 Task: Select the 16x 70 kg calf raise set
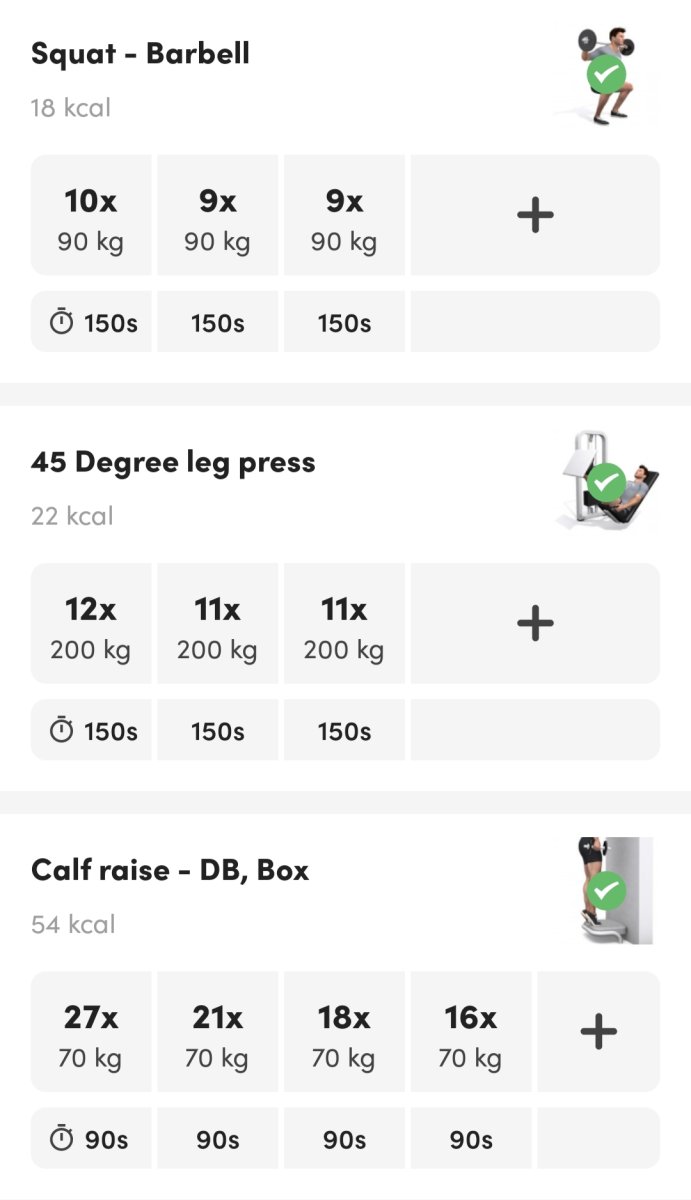click(x=471, y=1031)
